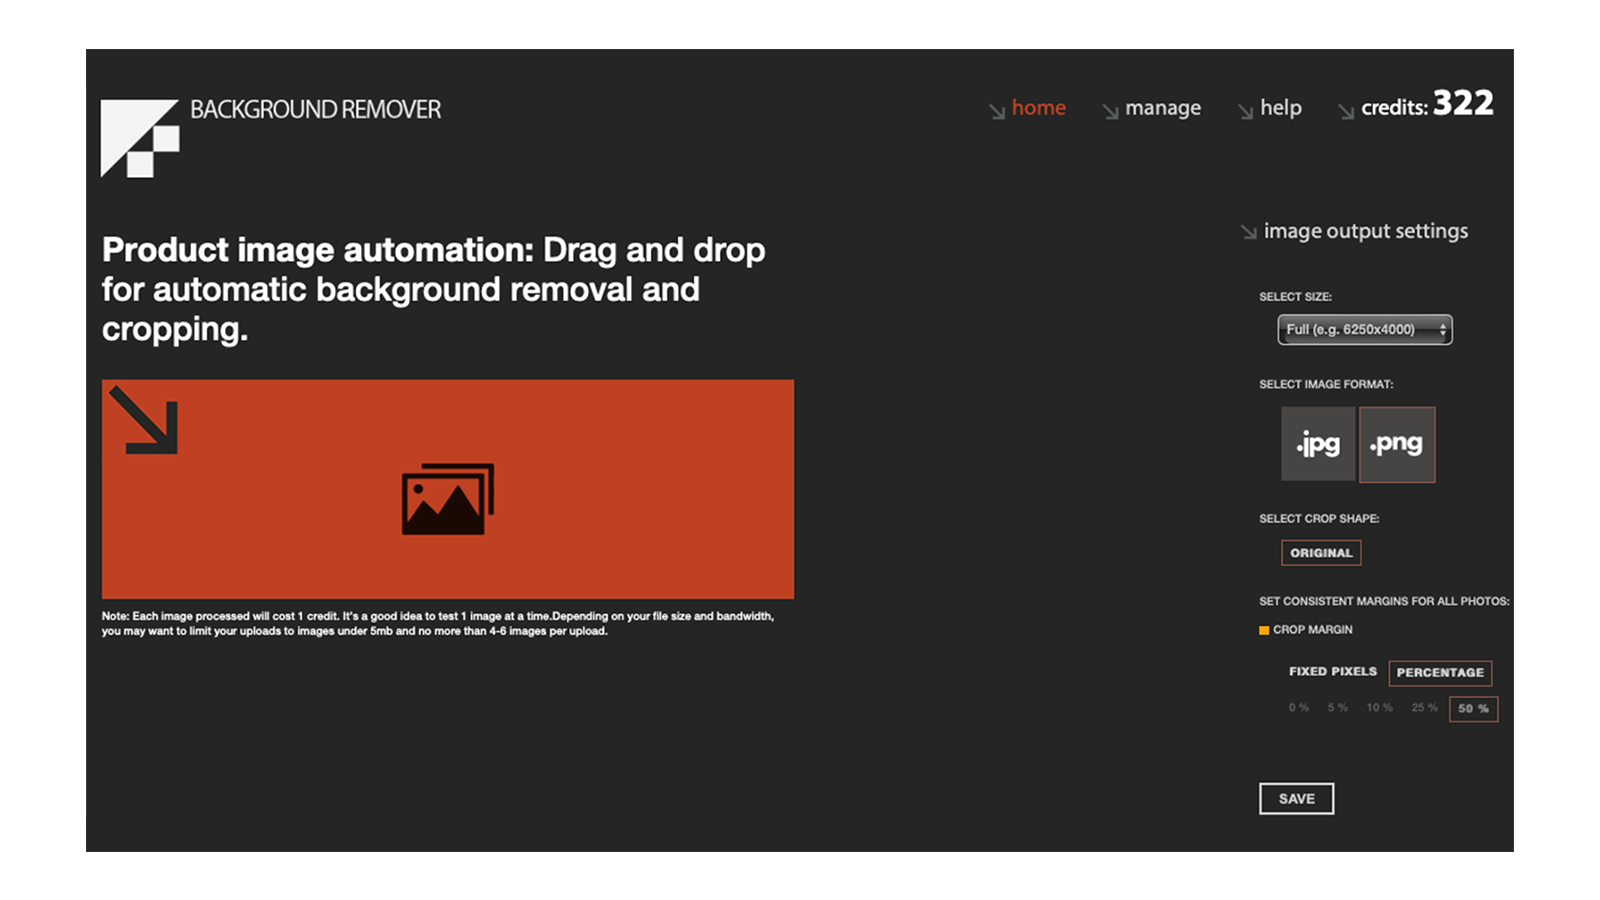Click the arrow icon beside the credits counter

[1345, 110]
